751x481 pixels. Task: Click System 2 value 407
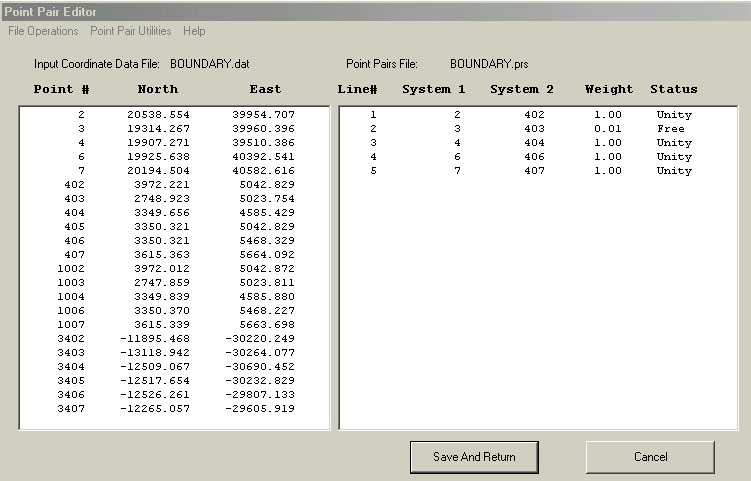tap(534, 171)
